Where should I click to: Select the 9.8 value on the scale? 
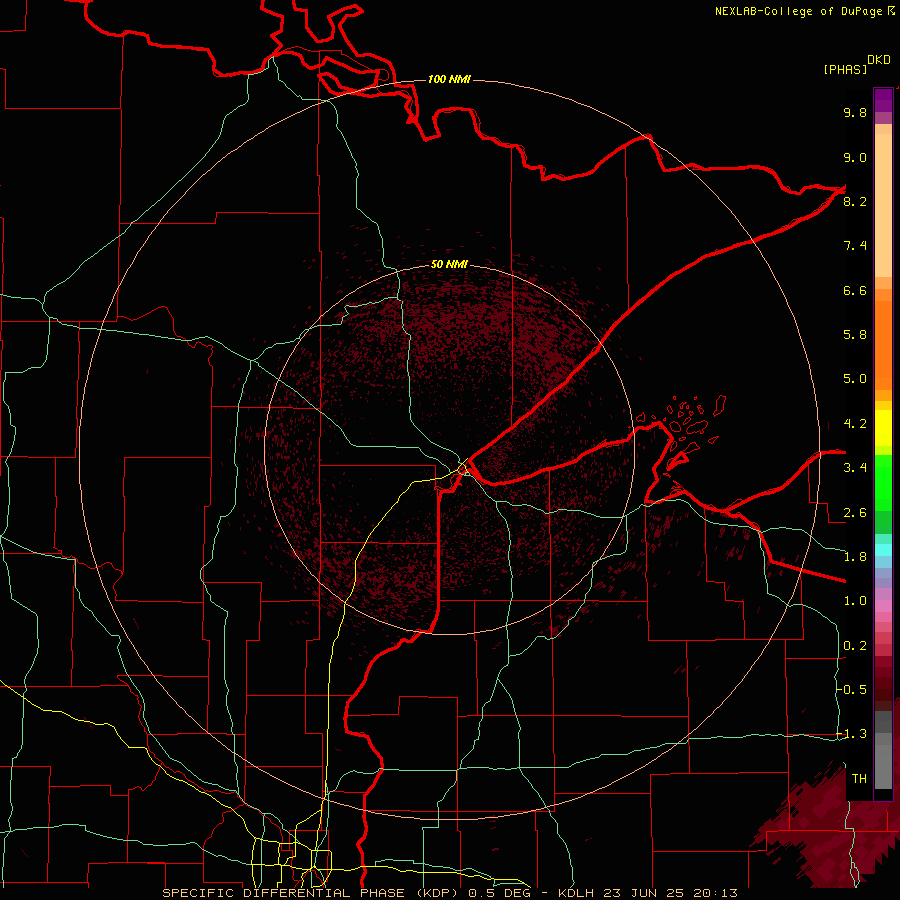click(855, 112)
